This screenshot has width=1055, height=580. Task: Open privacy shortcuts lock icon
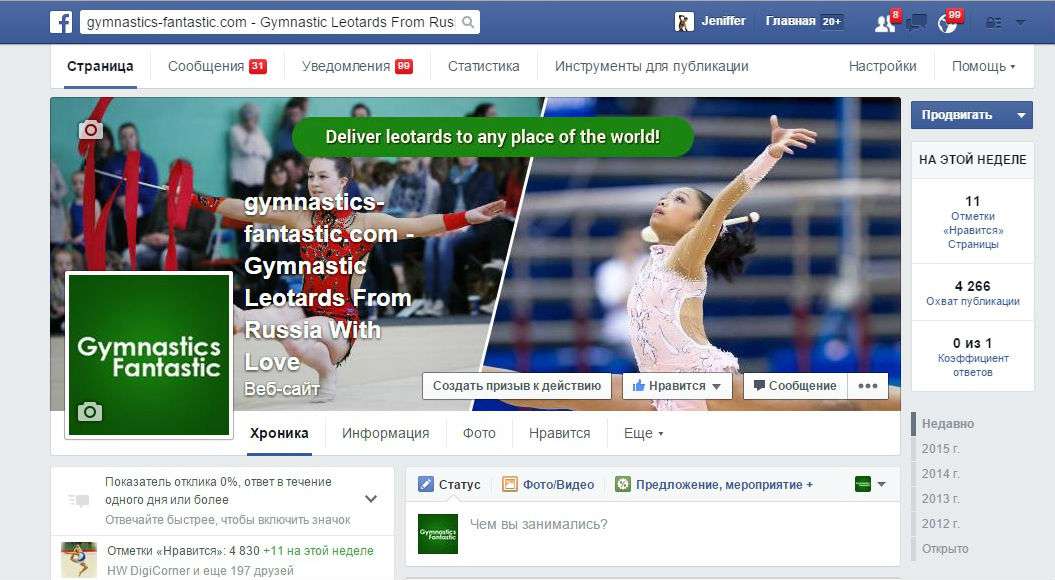point(993,23)
